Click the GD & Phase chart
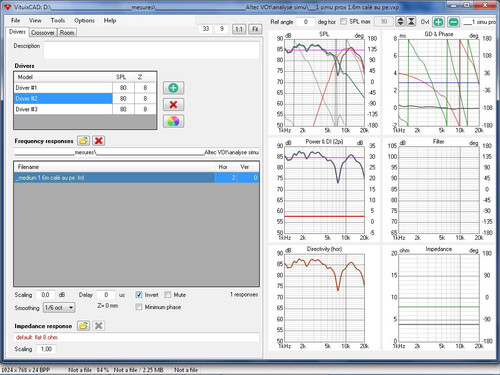The width and height of the screenshot is (500, 375). coord(439,82)
